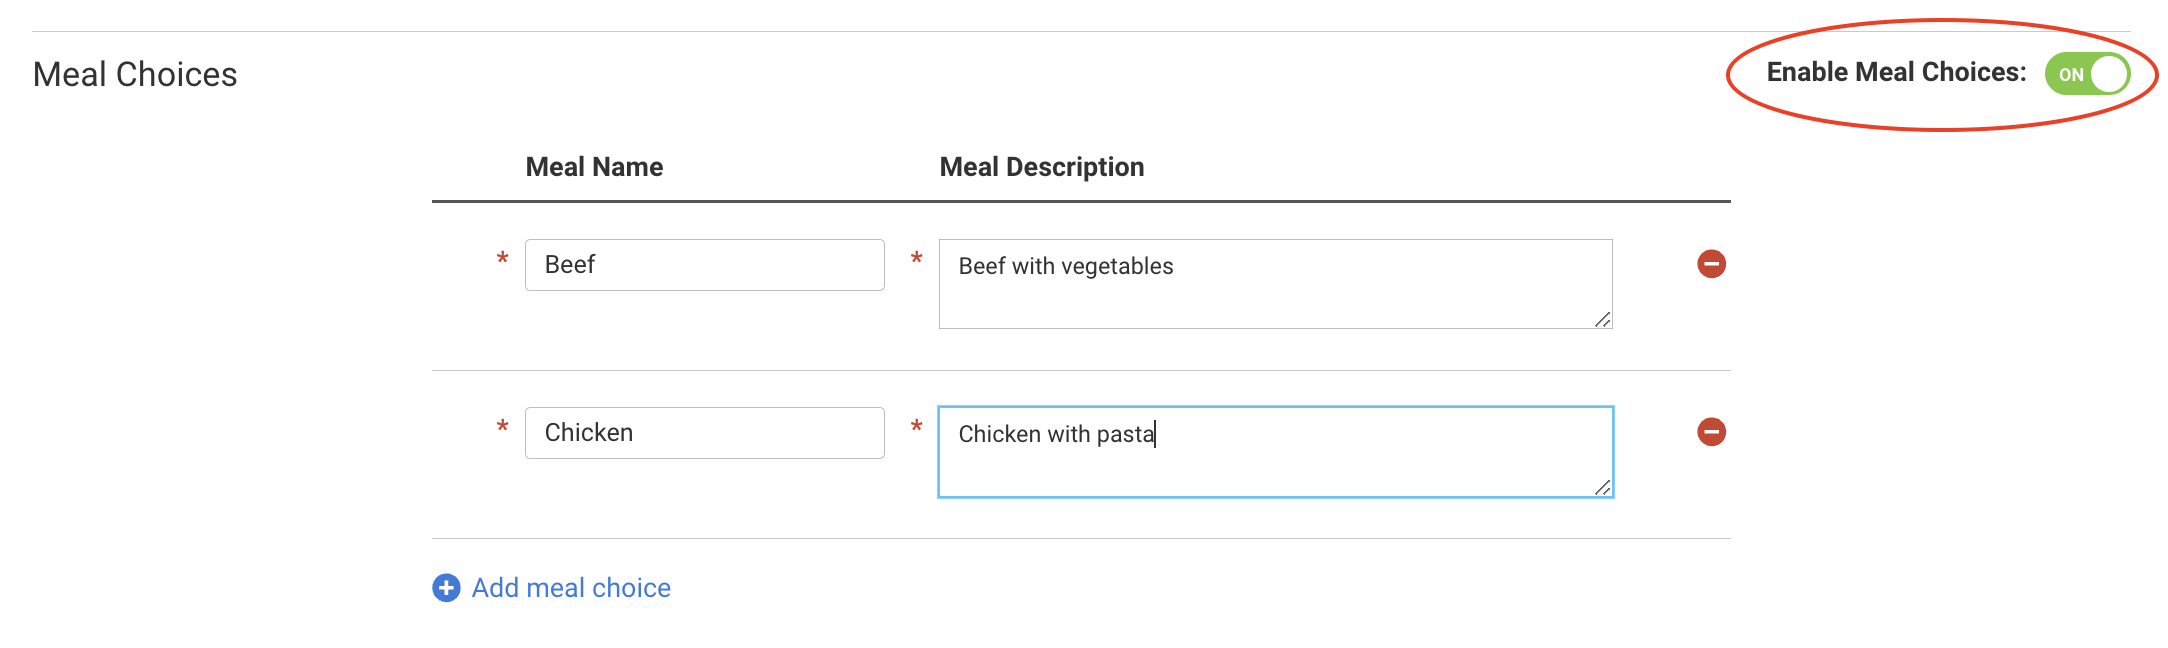Click the Meal Name column header
The height and width of the screenshot is (648, 2168).
pos(594,167)
